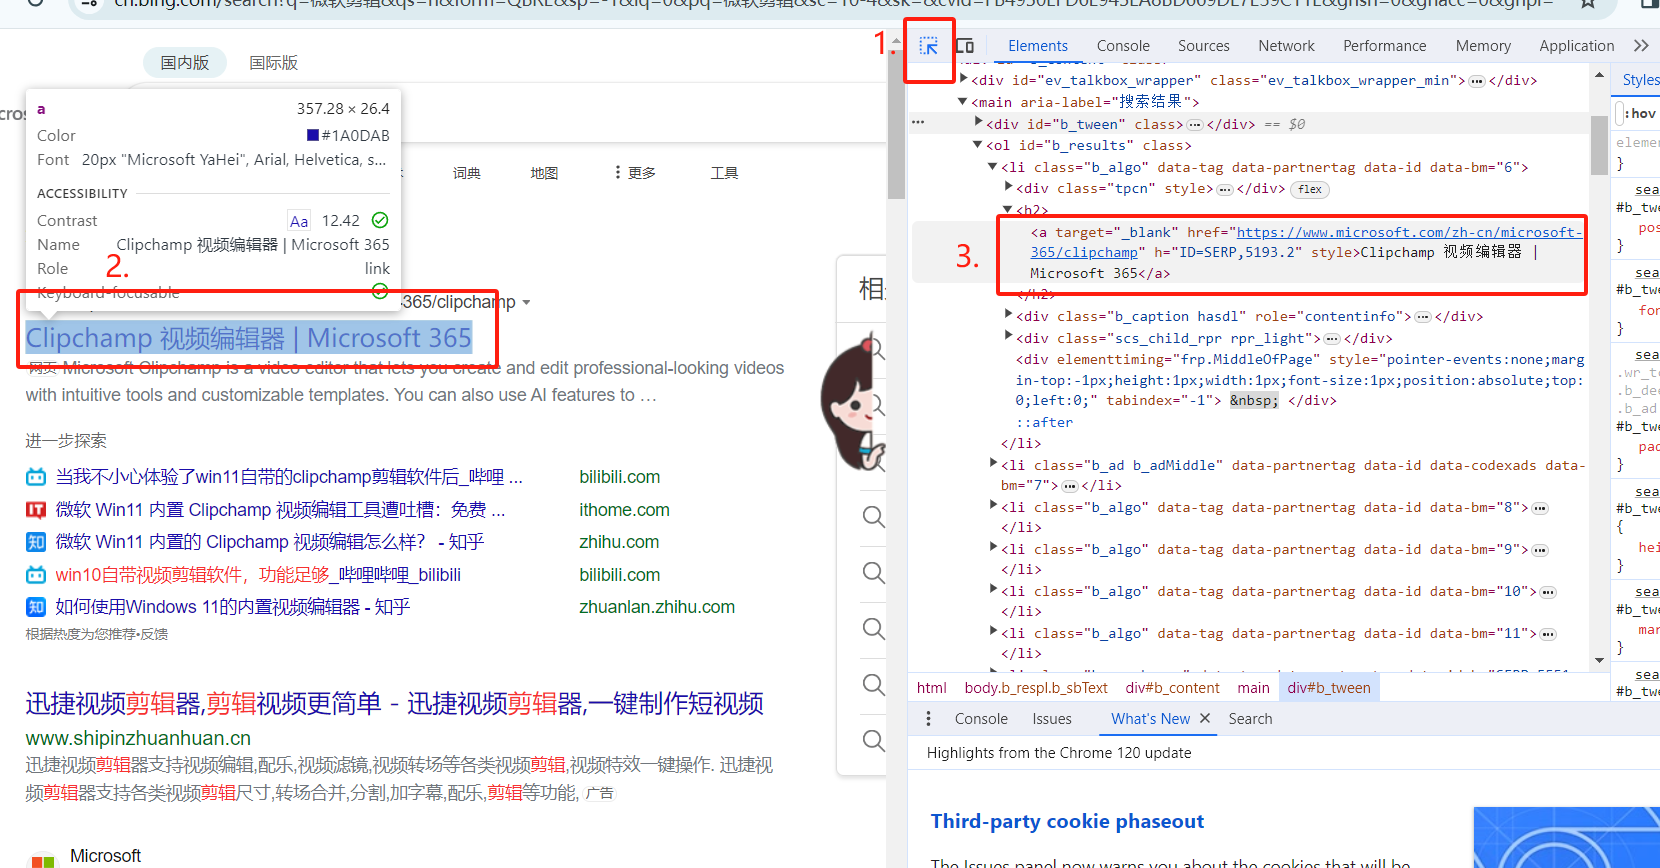1660x868 pixels.
Task: Switch to the Console panel tab
Action: coord(1123,46)
